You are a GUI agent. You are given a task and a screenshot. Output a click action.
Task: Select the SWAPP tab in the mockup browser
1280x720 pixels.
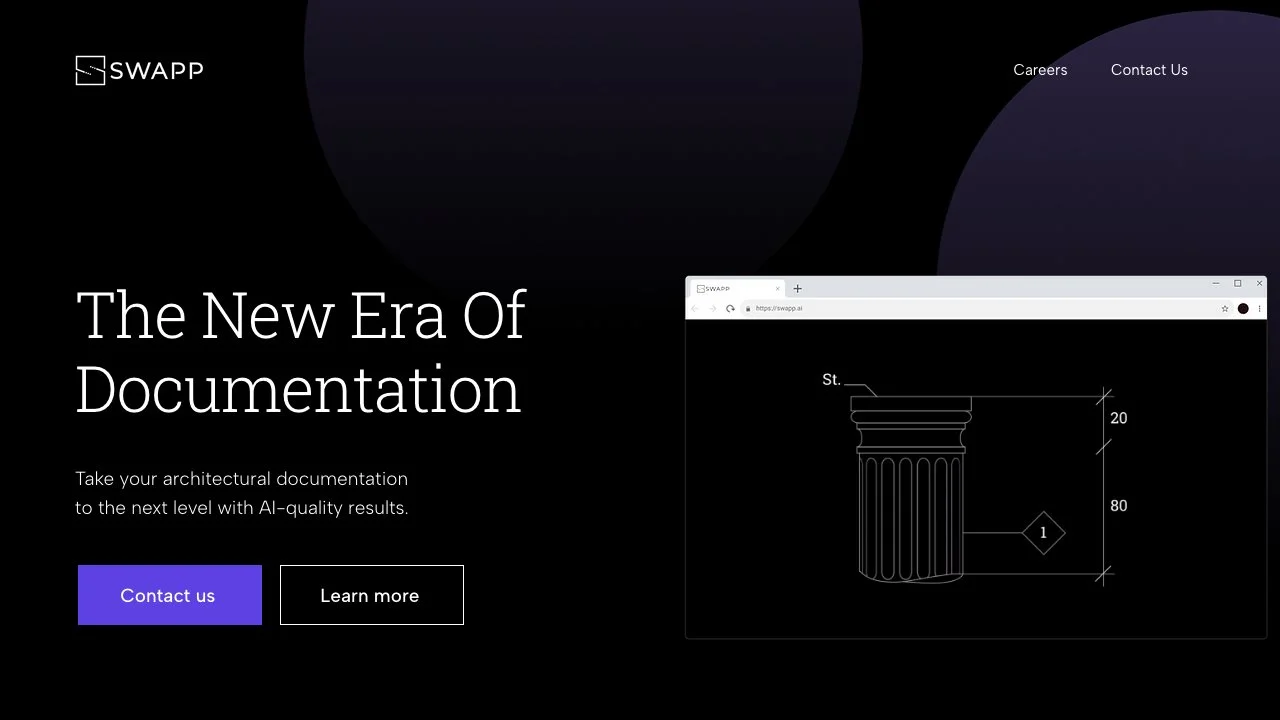click(737, 288)
